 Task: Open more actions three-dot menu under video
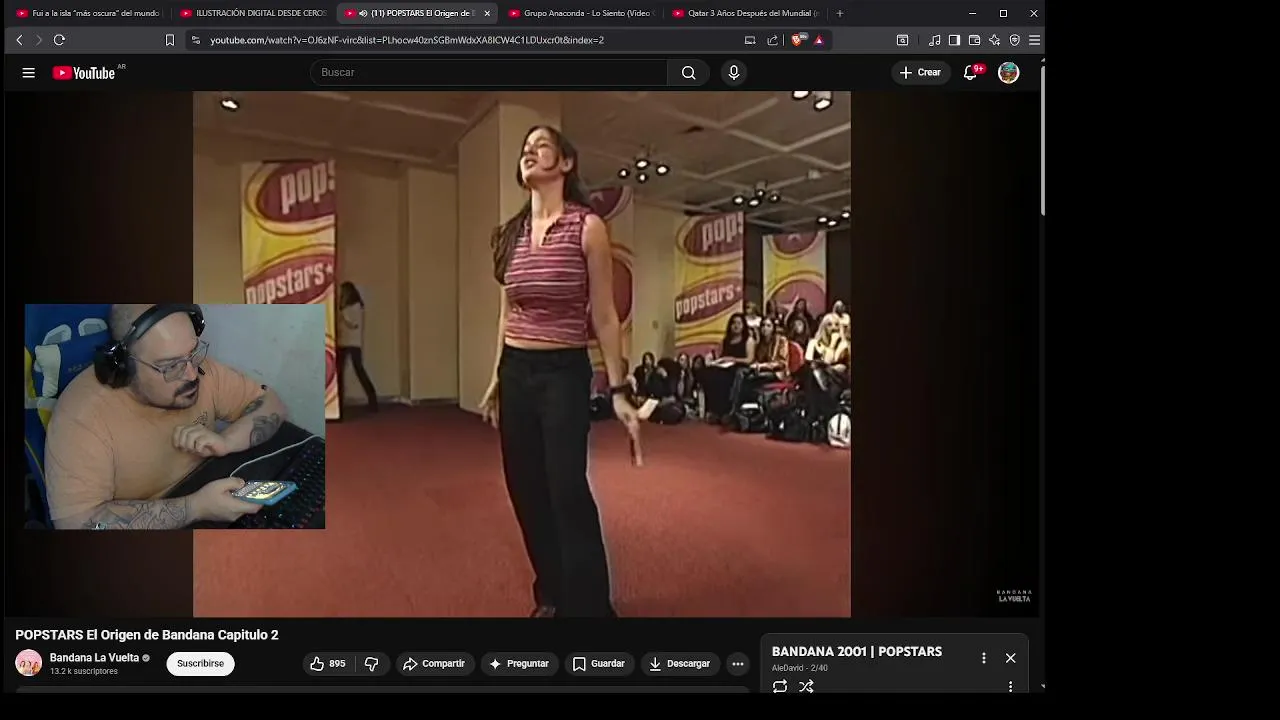[737, 663]
